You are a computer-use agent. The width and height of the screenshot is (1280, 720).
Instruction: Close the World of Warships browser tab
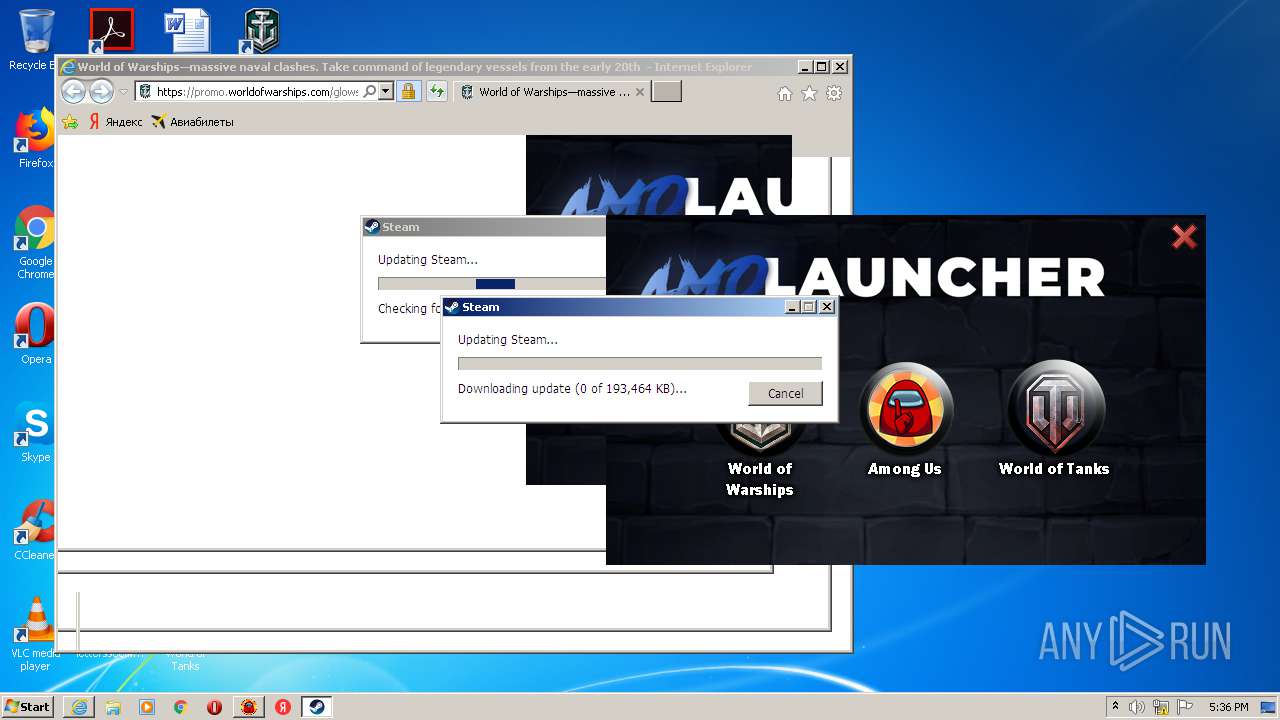coord(642,92)
